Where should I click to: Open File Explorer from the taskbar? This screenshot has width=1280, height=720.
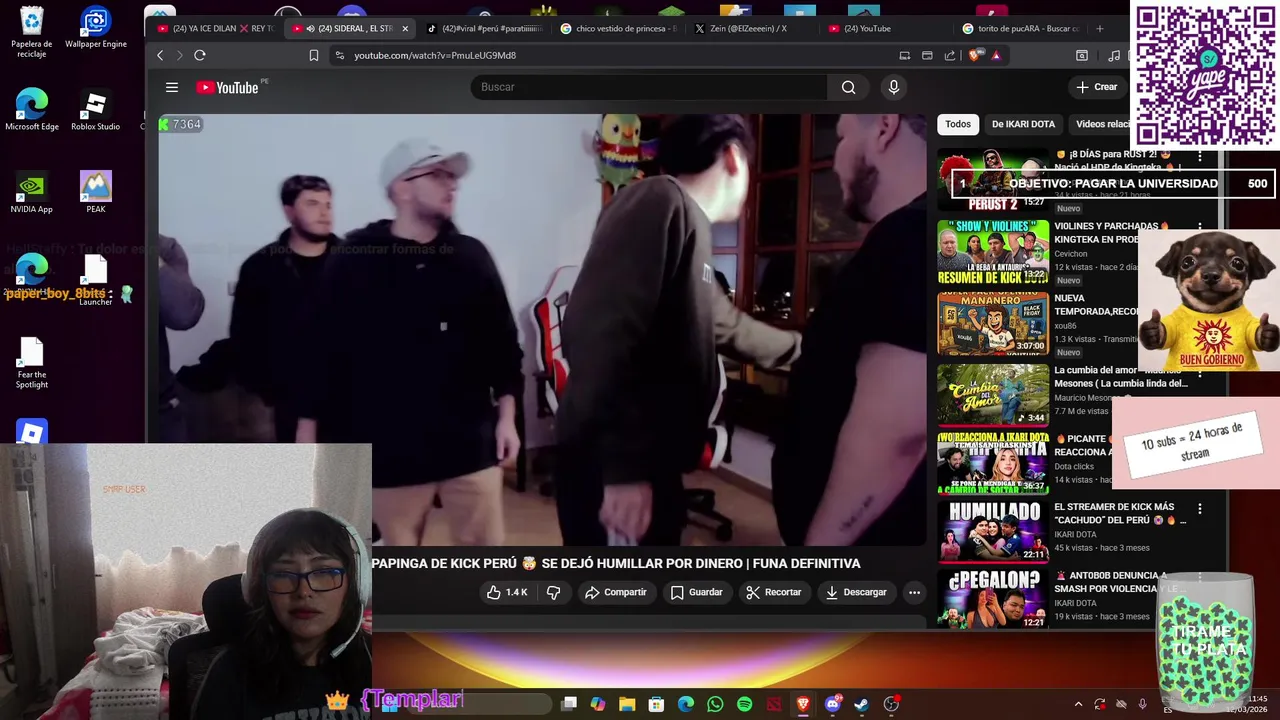point(627,704)
